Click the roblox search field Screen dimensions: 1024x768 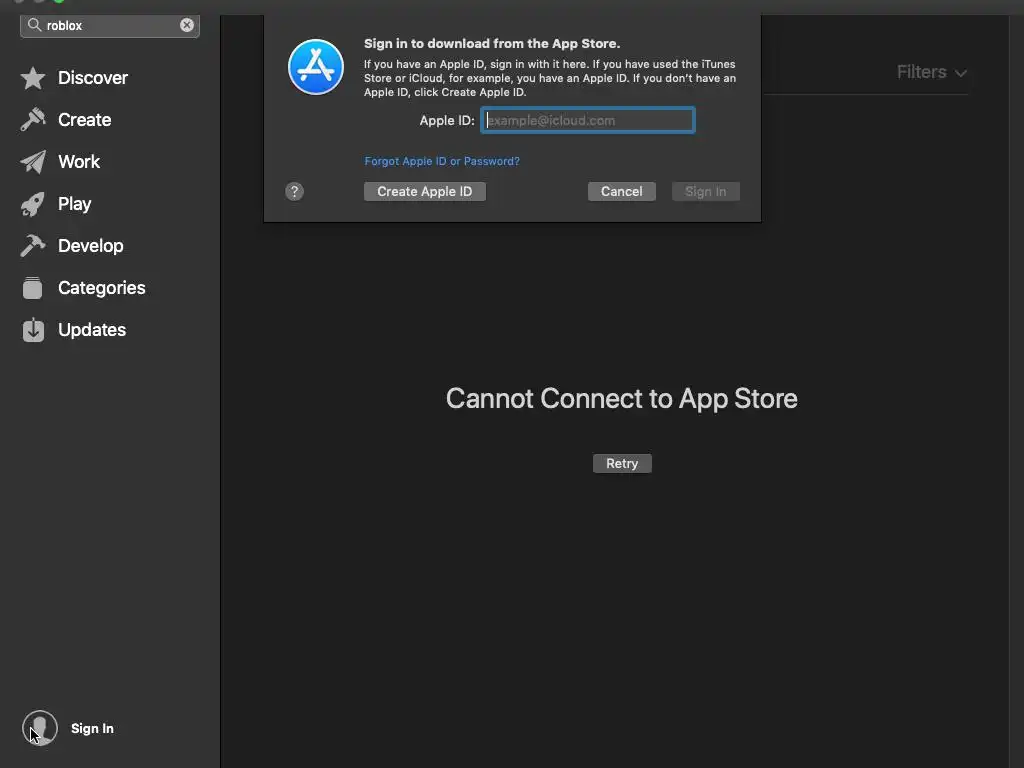[110, 25]
